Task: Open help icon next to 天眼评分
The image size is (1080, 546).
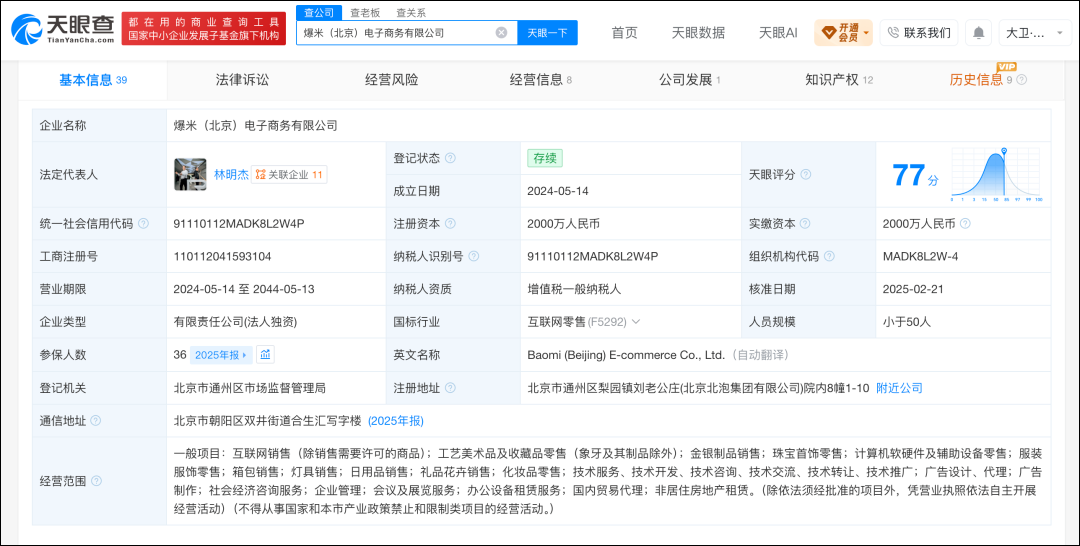Action: (805, 174)
